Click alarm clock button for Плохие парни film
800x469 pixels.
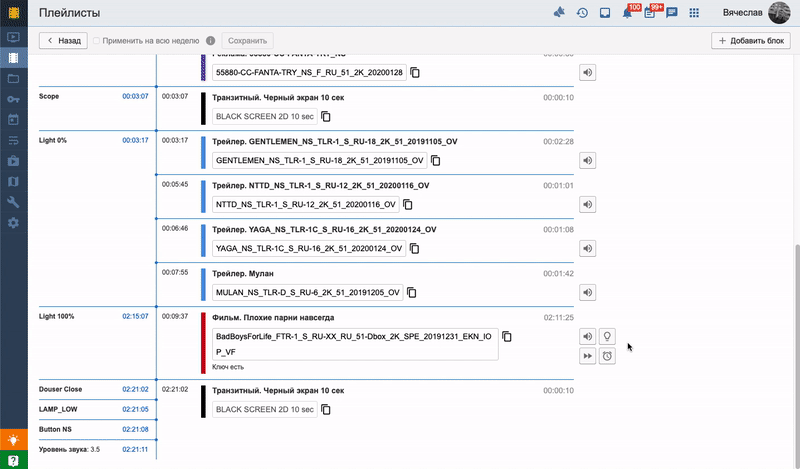[607, 356]
